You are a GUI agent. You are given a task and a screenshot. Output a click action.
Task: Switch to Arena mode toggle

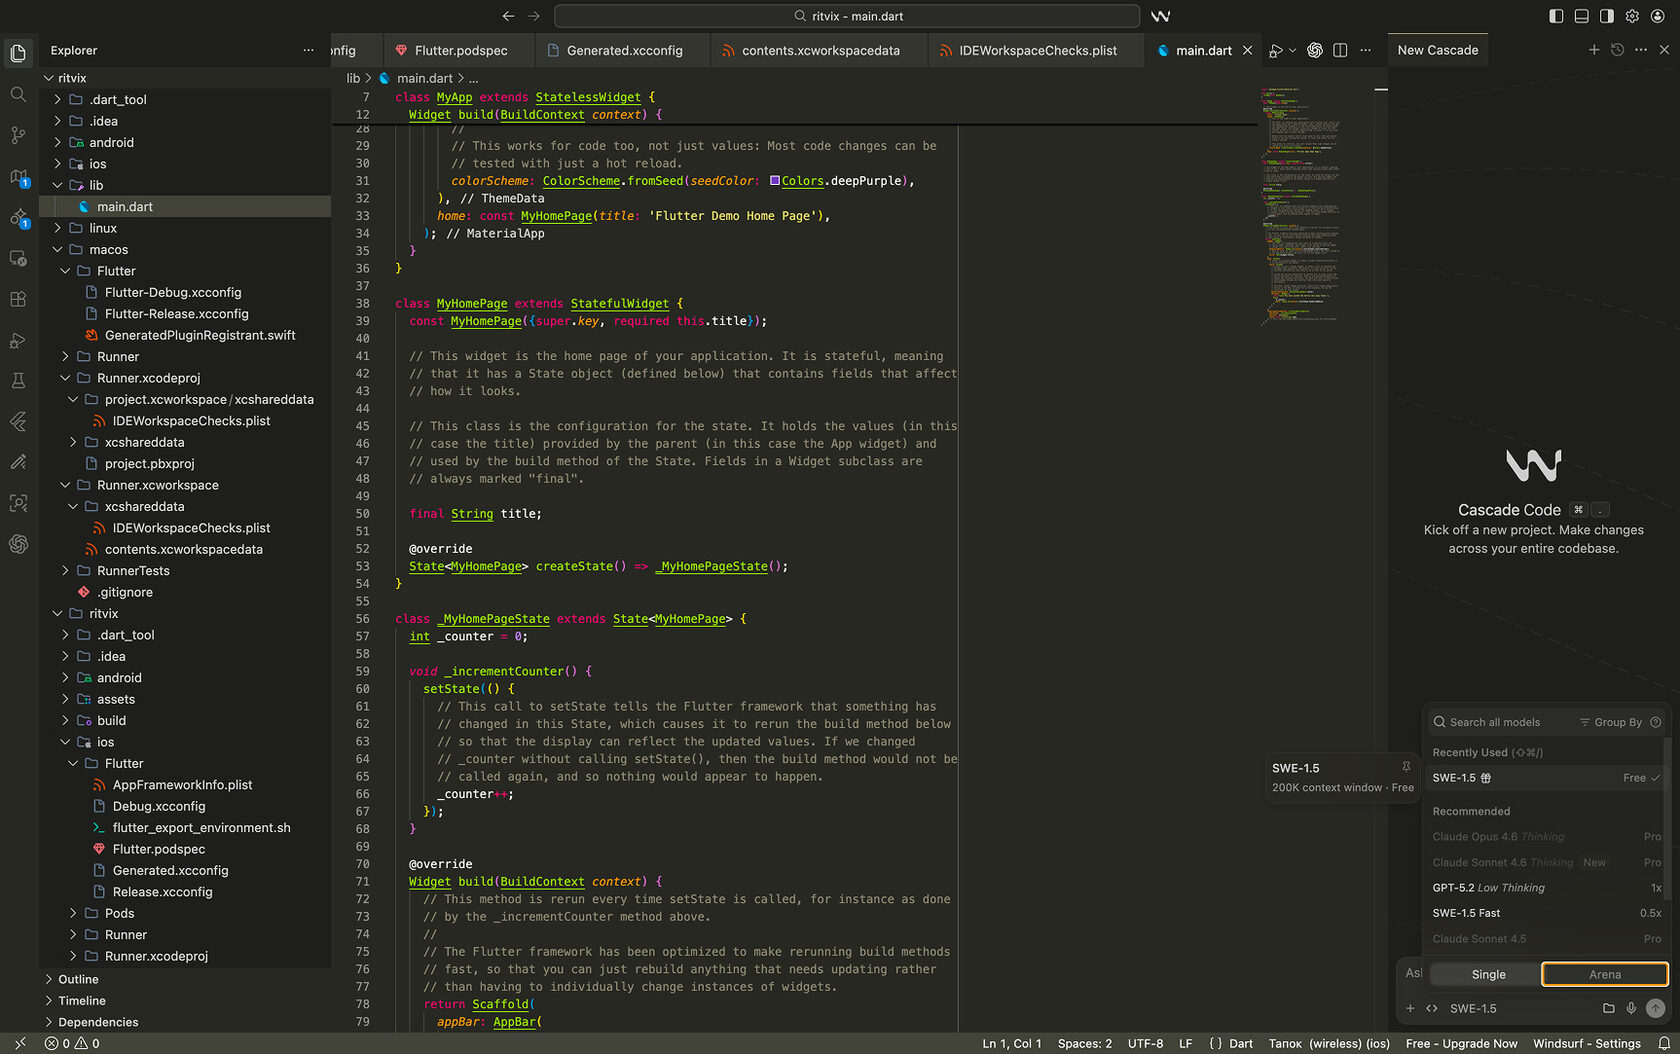click(x=1605, y=974)
